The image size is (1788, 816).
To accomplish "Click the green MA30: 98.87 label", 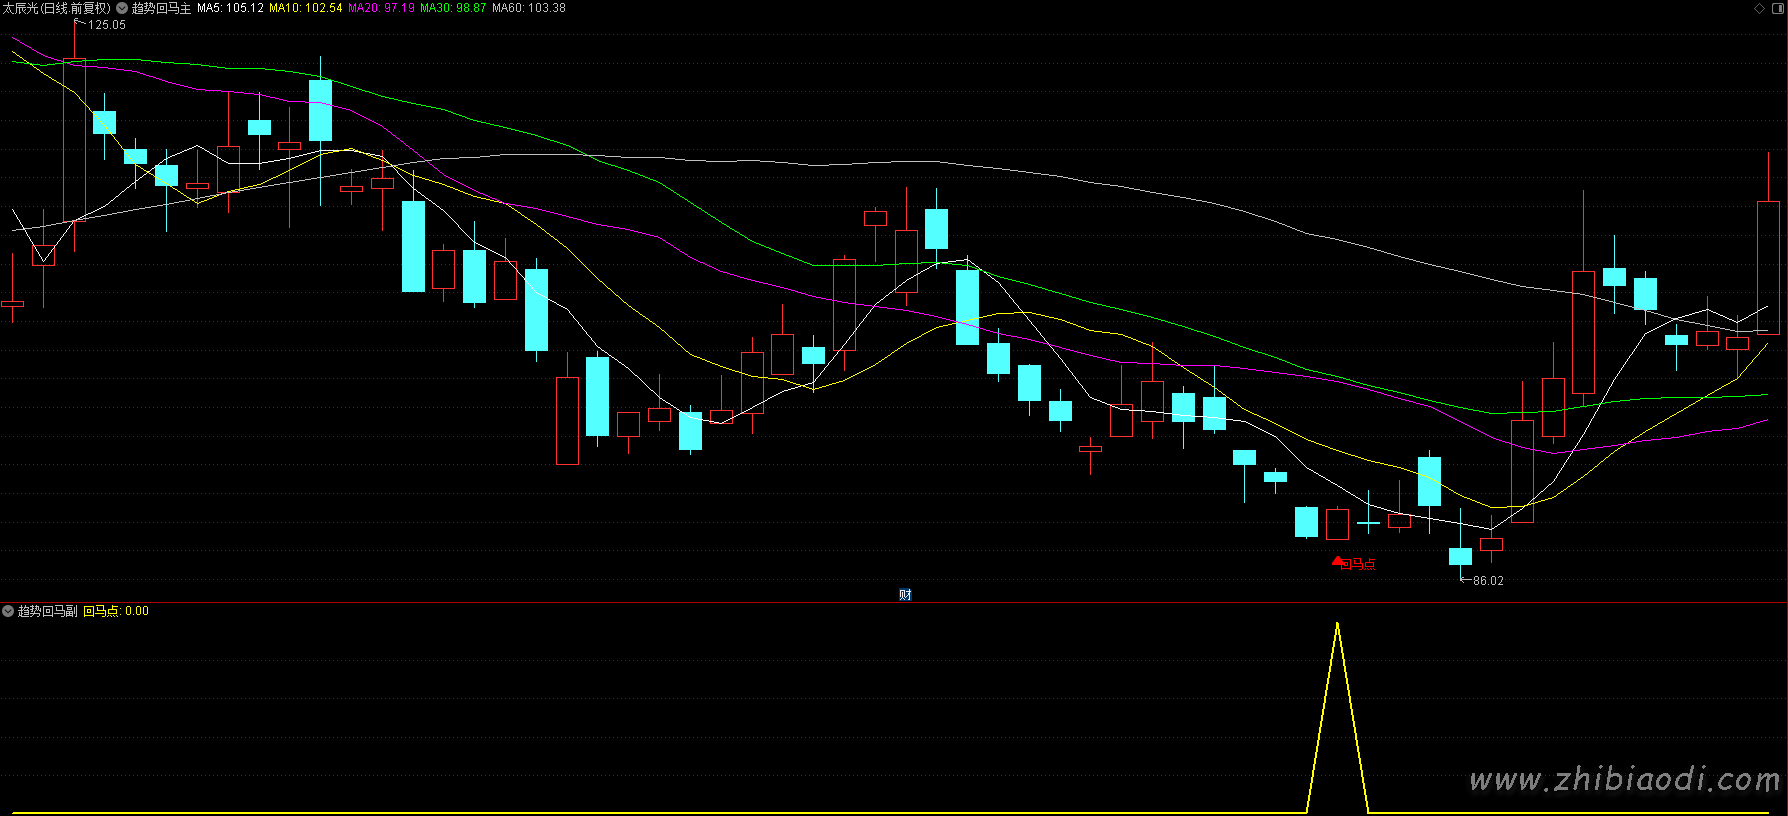I will point(453,8).
